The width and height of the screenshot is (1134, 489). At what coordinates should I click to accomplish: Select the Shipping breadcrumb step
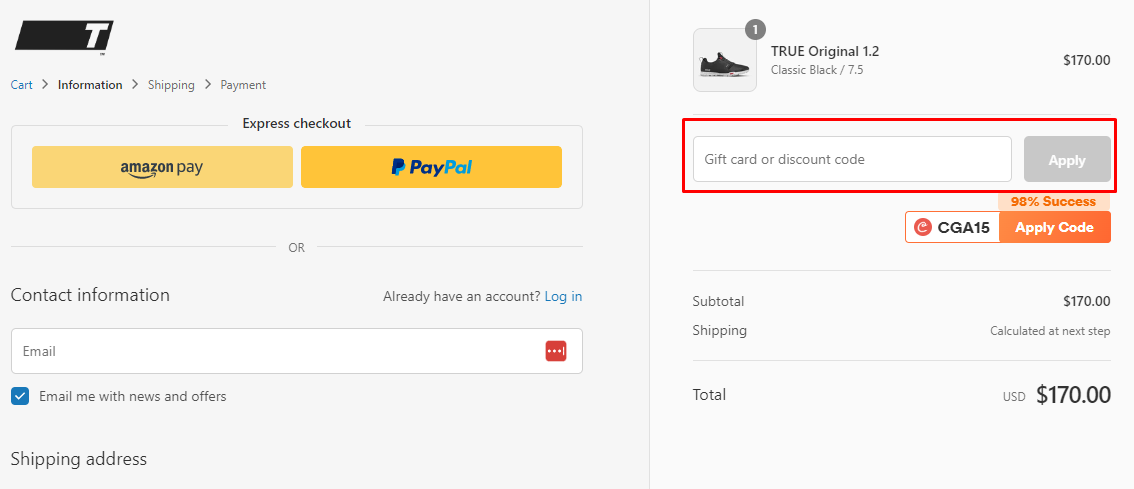point(171,85)
